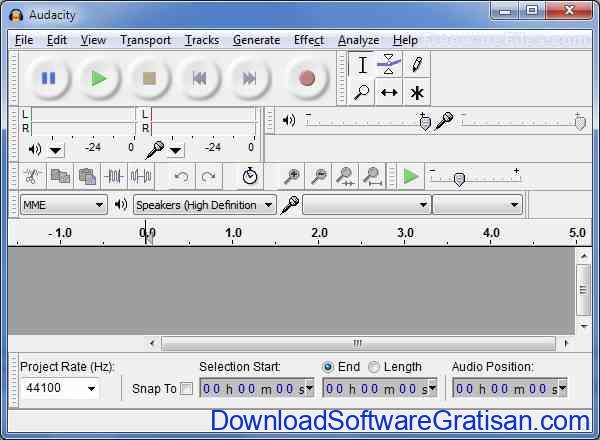
Task: Skip to Start of the project
Action: point(199,78)
